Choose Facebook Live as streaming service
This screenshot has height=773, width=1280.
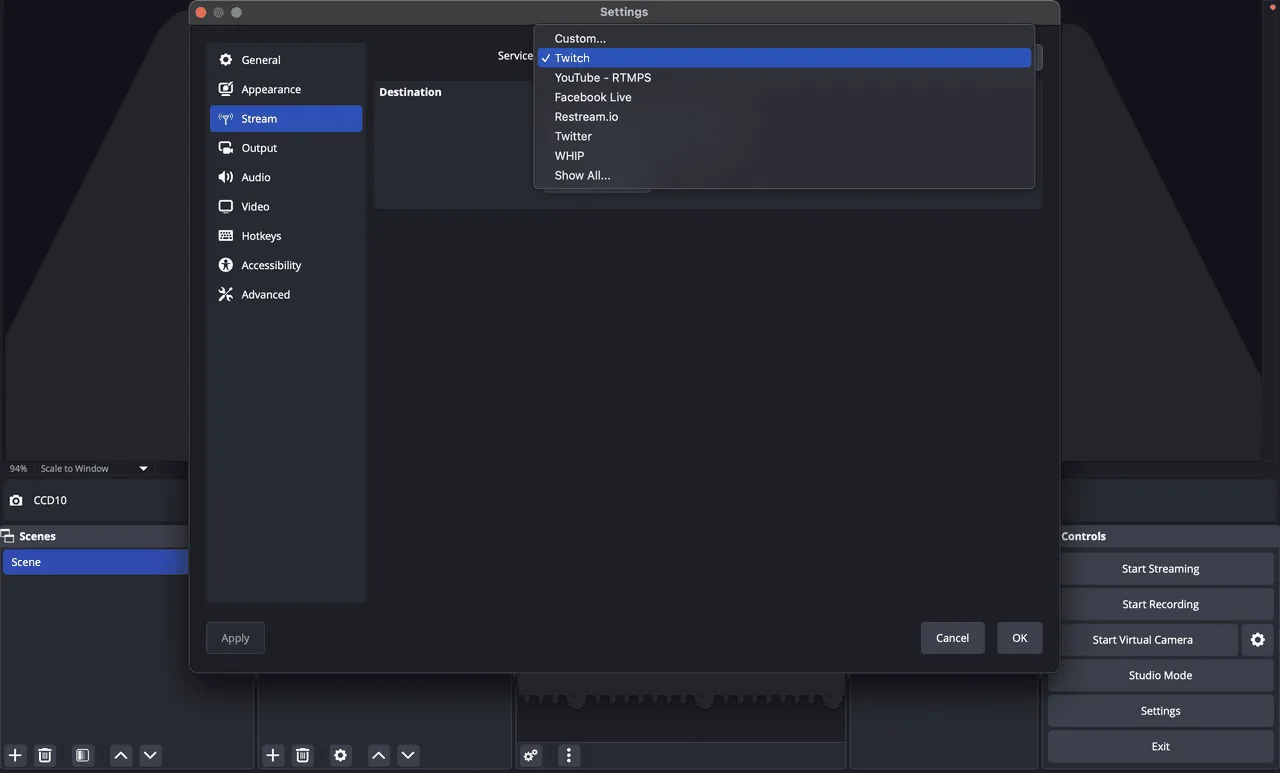tap(784, 97)
